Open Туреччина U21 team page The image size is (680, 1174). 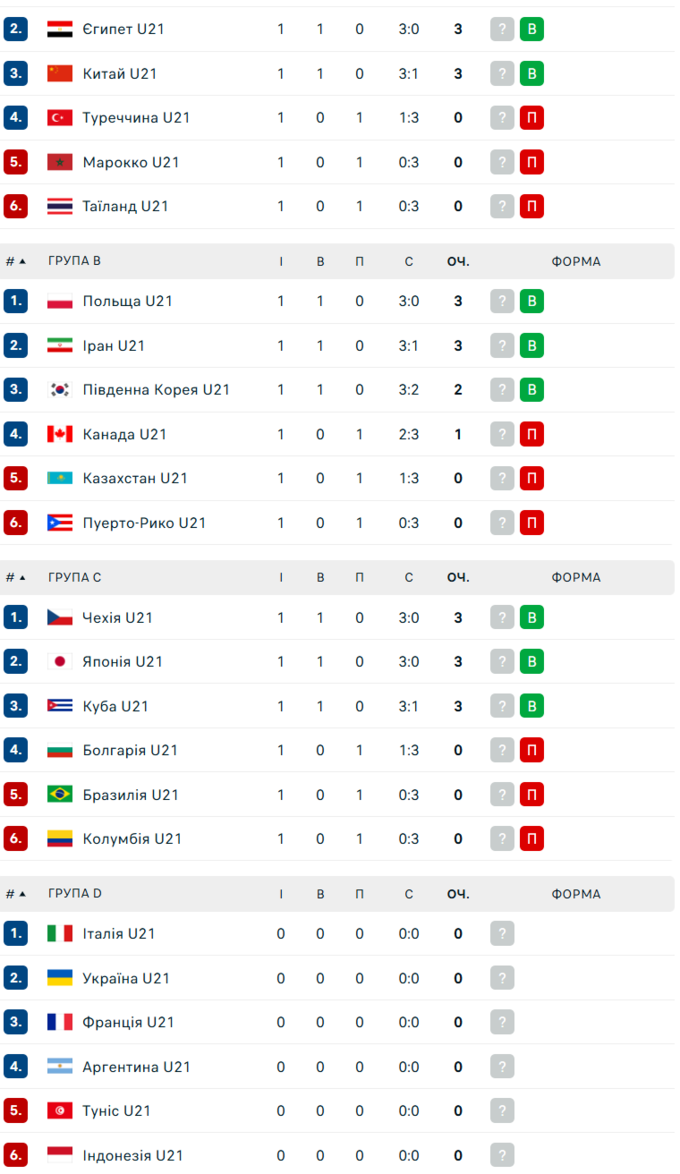pyautogui.click(x=136, y=118)
